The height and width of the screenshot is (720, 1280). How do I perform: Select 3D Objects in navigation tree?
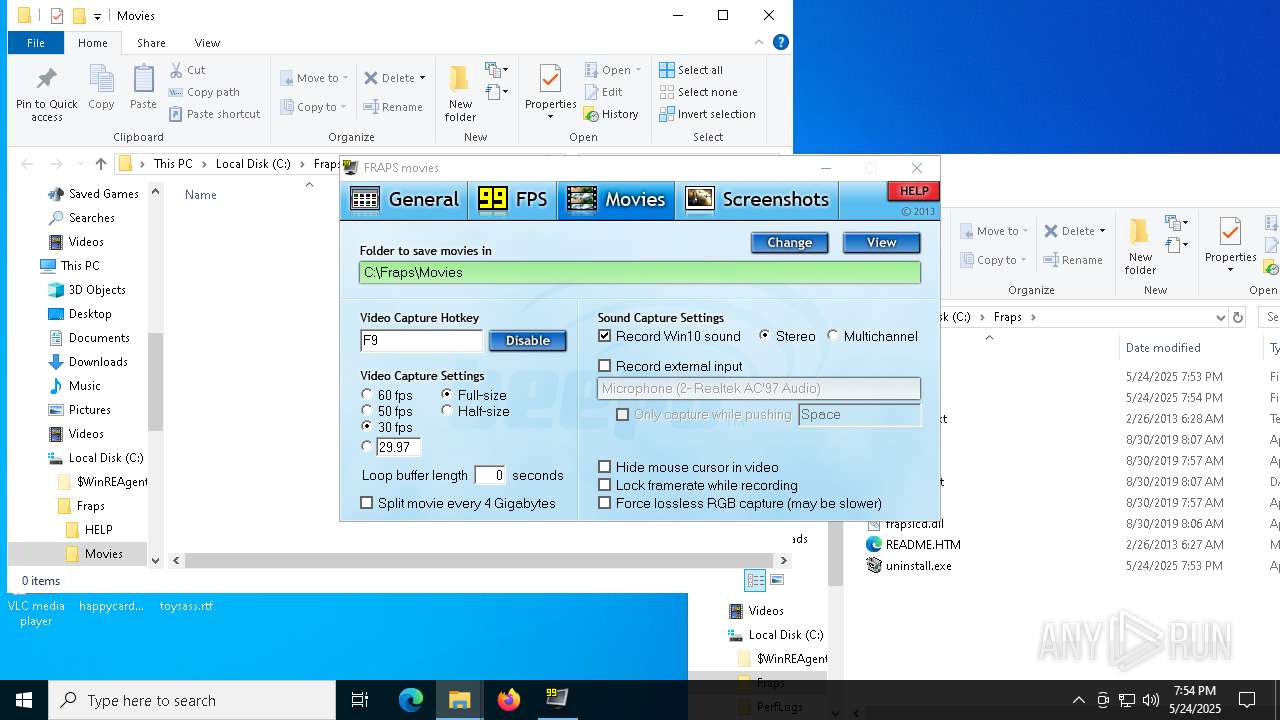(x=87, y=290)
